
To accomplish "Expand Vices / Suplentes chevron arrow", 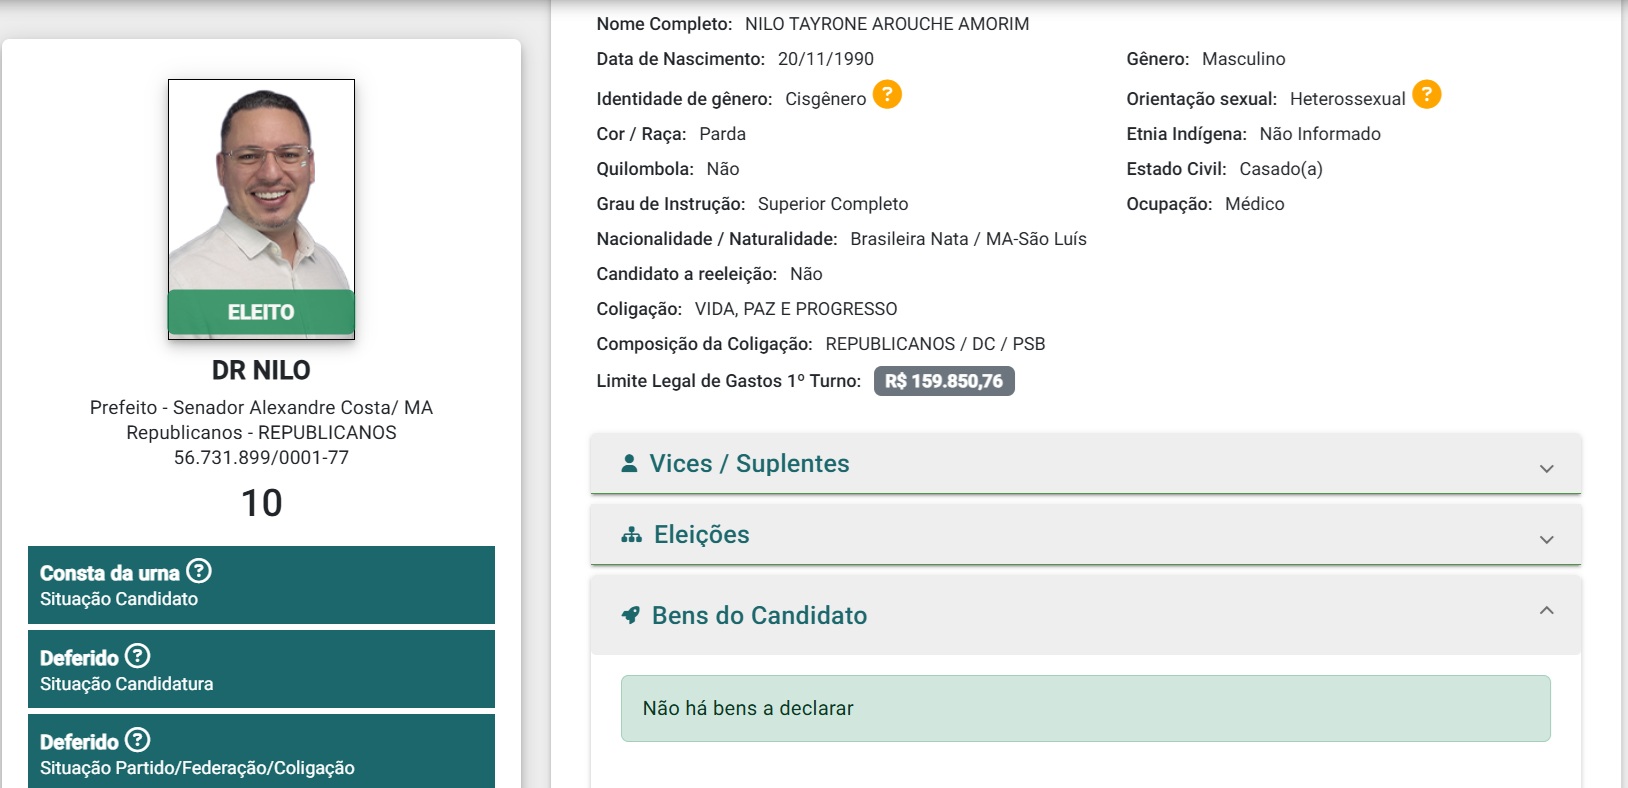I will [x=1546, y=468].
